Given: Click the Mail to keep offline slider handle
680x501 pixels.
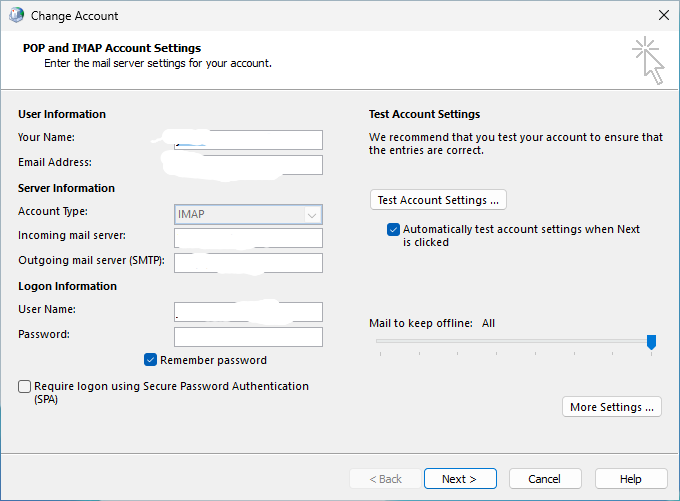Looking at the screenshot, I should tap(651, 342).
